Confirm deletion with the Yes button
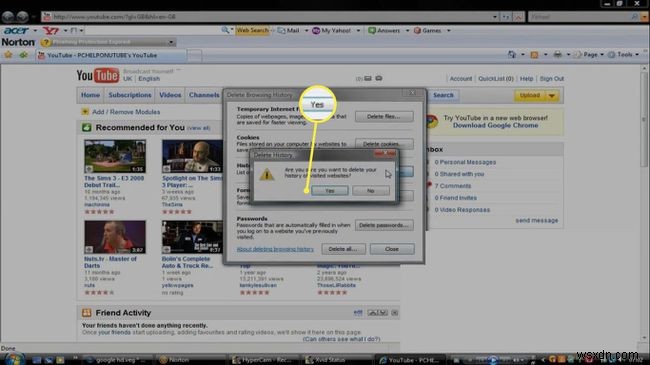This screenshot has height=365, width=650. [330, 191]
